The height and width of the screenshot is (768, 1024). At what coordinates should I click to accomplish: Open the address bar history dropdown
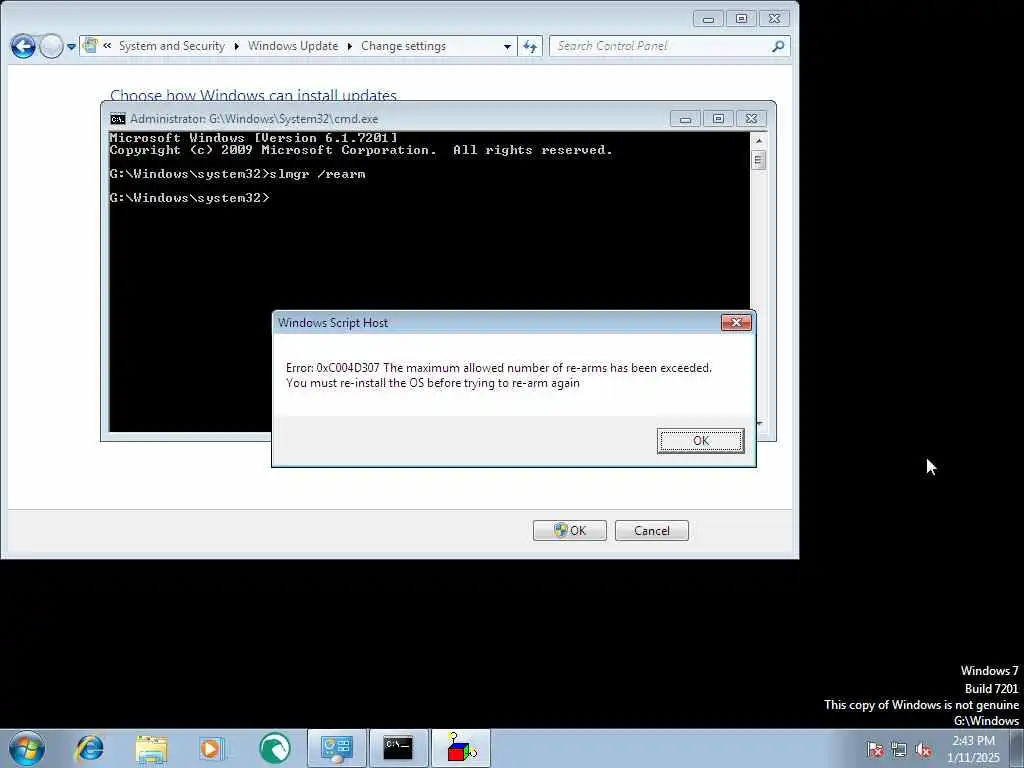point(507,46)
